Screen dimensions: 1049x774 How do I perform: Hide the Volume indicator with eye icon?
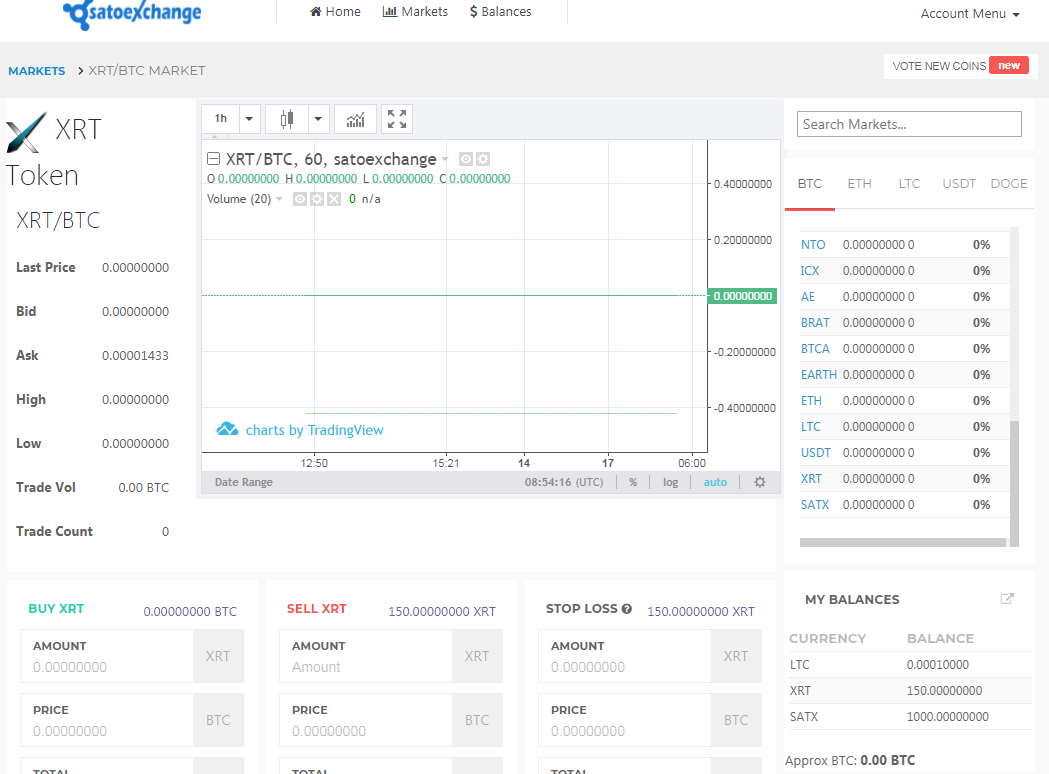300,199
